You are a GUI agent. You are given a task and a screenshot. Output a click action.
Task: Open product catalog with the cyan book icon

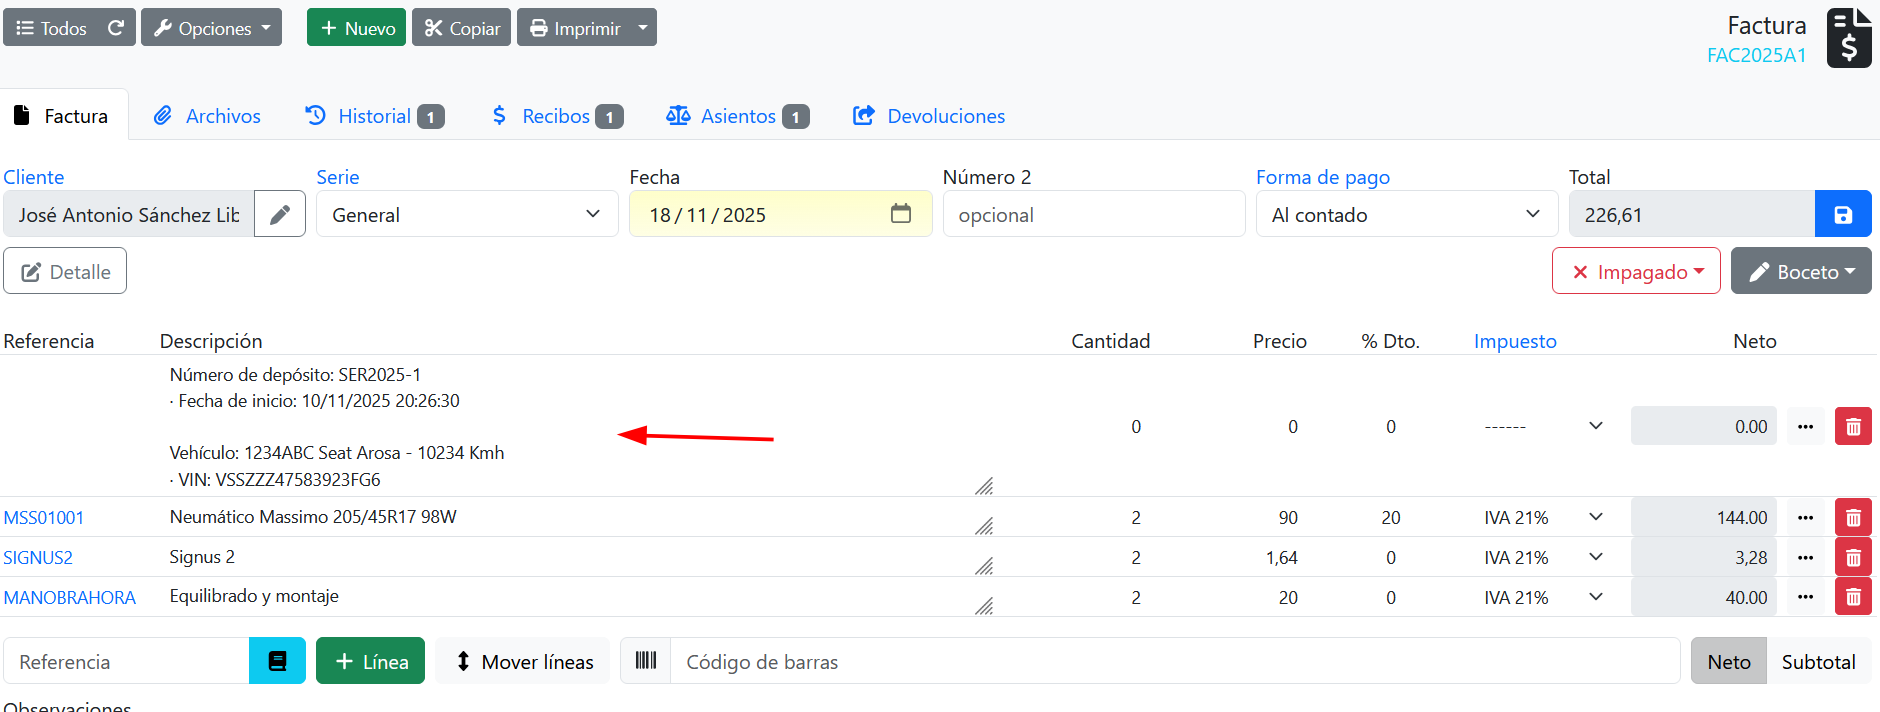pyautogui.click(x=277, y=661)
